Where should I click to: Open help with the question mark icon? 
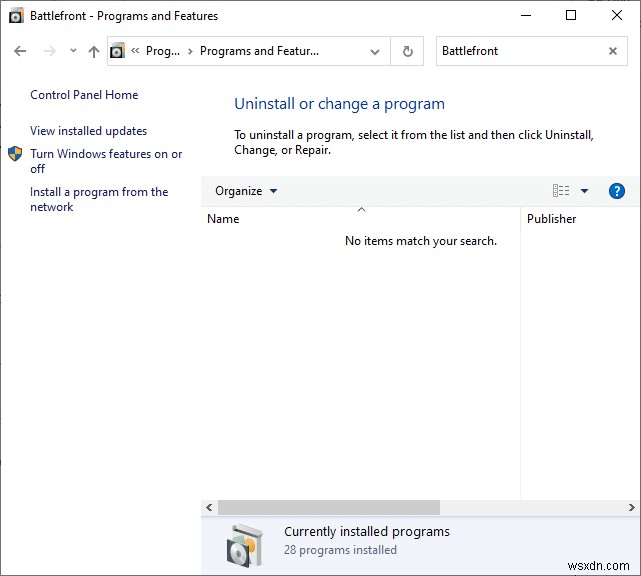(x=616, y=191)
